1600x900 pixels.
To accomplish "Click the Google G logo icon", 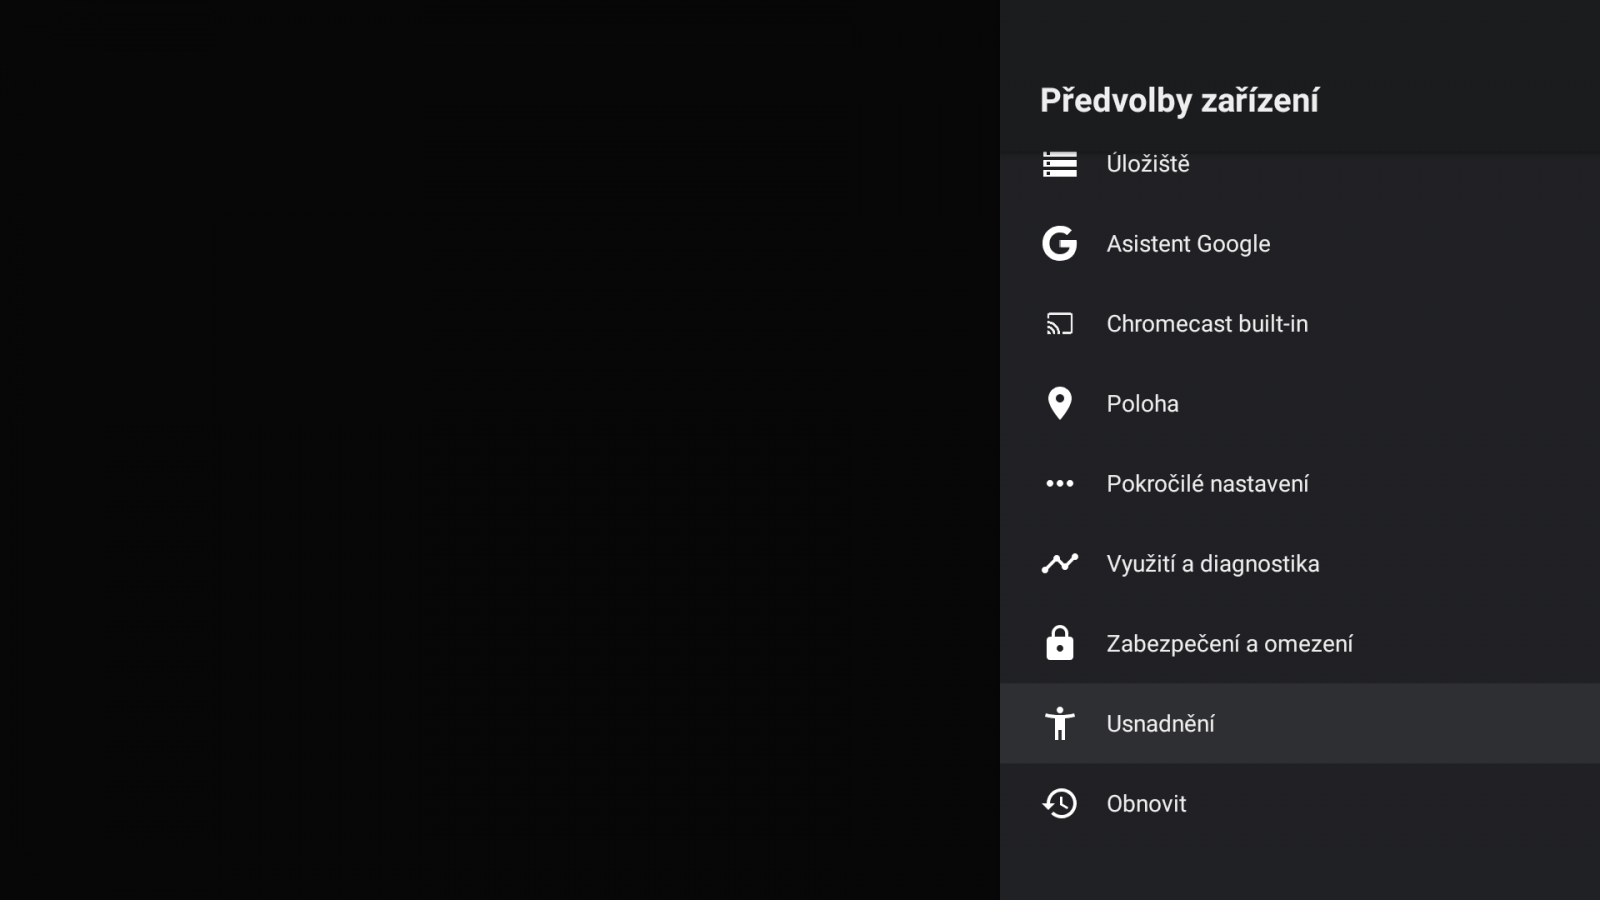I will pyautogui.click(x=1059, y=244).
